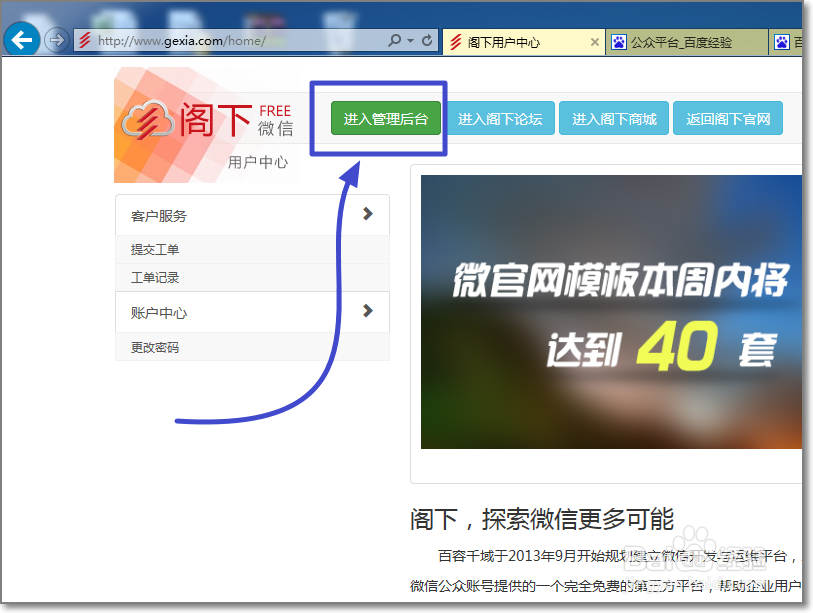Expand the 账户中心 chevron arrow
This screenshot has height=613, width=813.
point(368,311)
